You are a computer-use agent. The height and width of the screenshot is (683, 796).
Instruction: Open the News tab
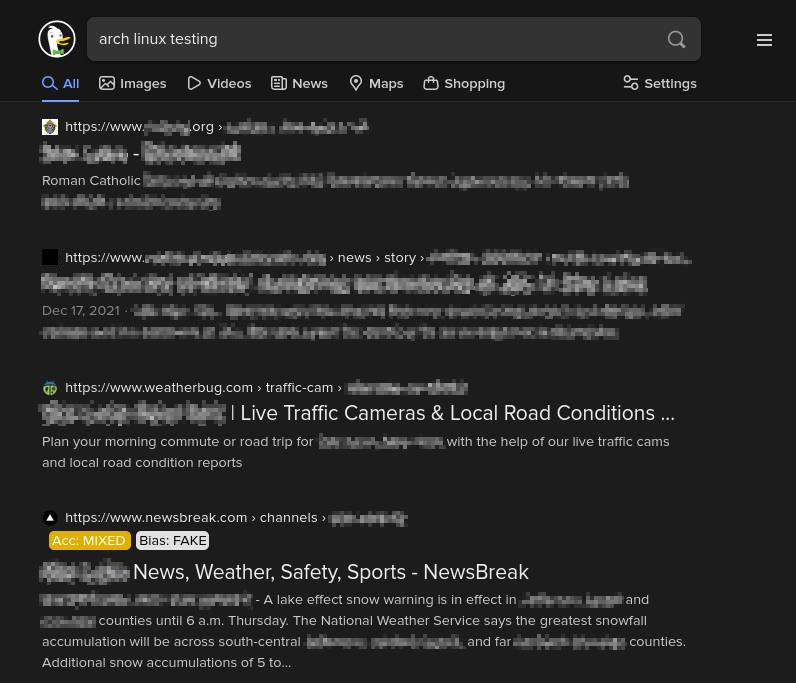tap(299, 83)
